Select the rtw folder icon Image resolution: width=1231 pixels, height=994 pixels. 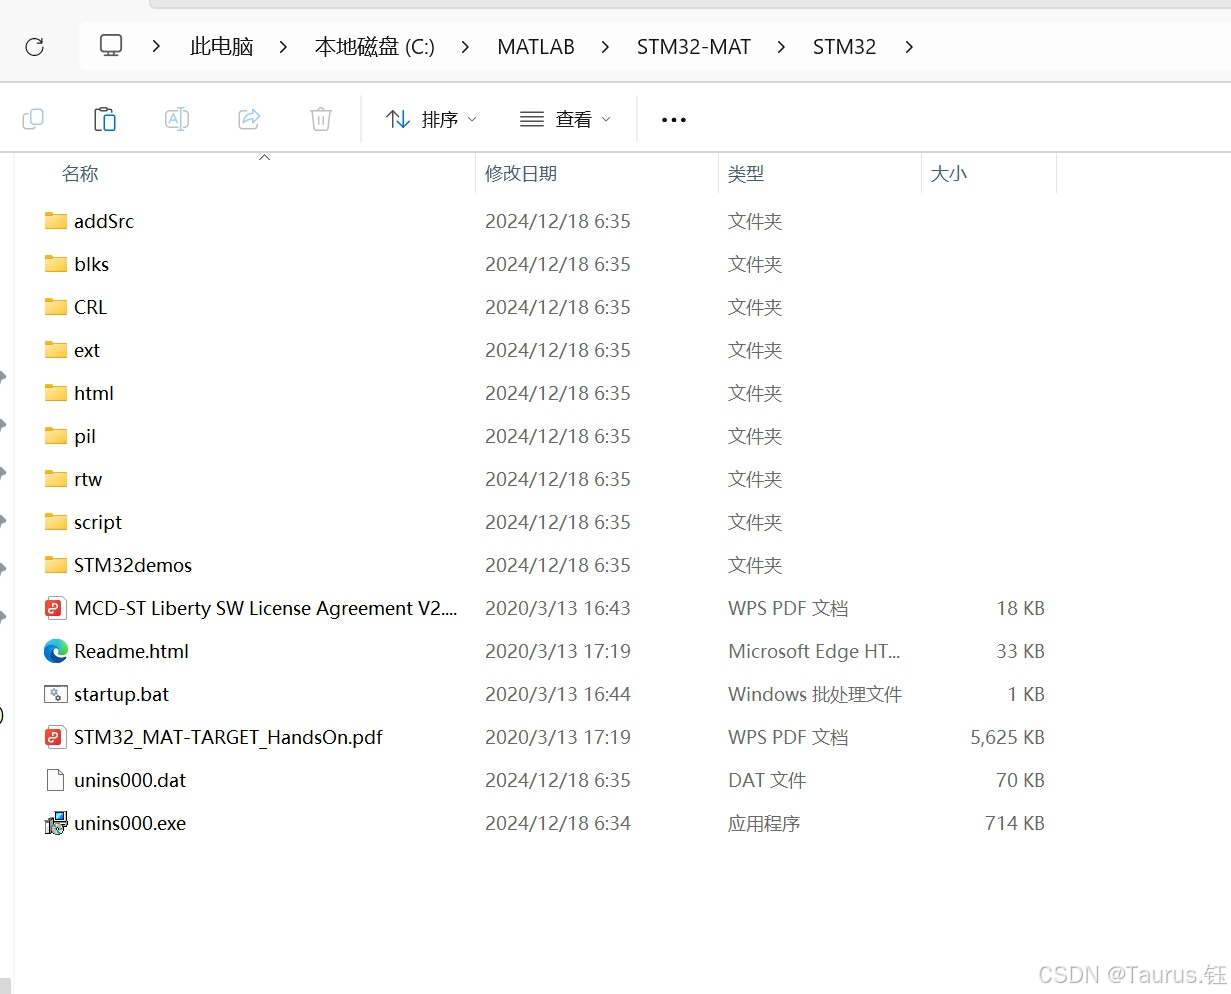point(56,479)
